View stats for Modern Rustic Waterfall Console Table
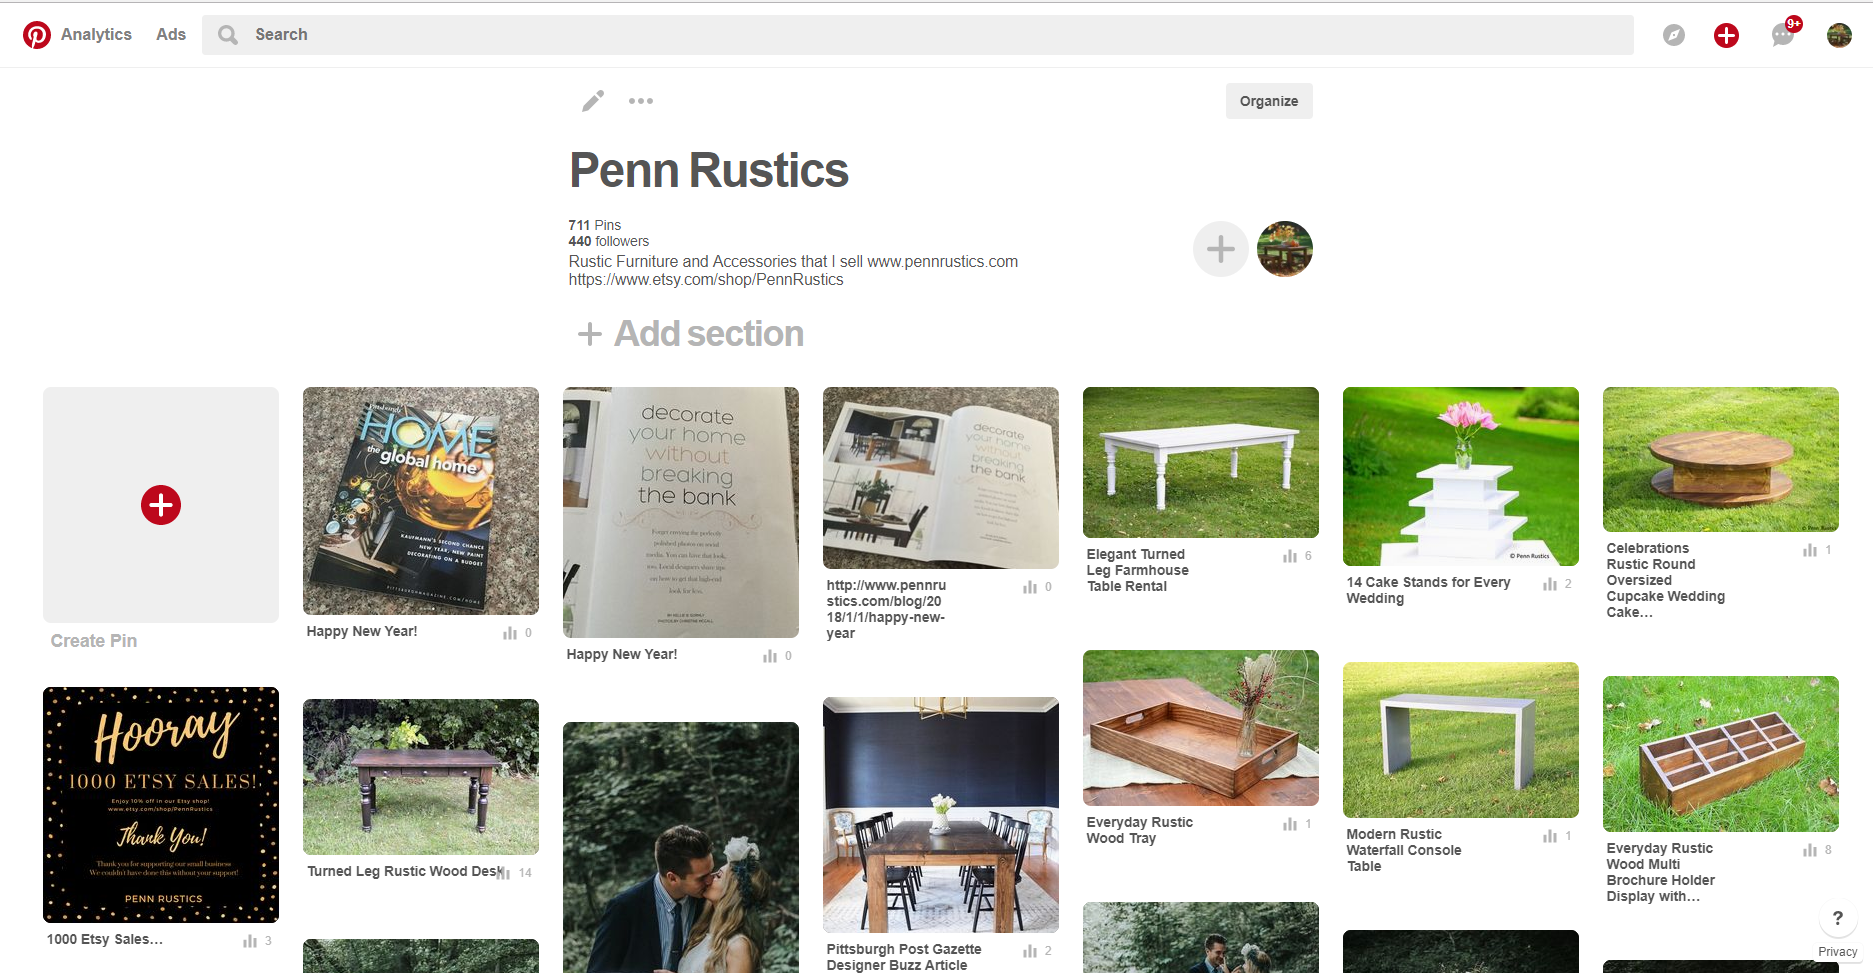Viewport: 1873px width, 973px height. click(1550, 836)
